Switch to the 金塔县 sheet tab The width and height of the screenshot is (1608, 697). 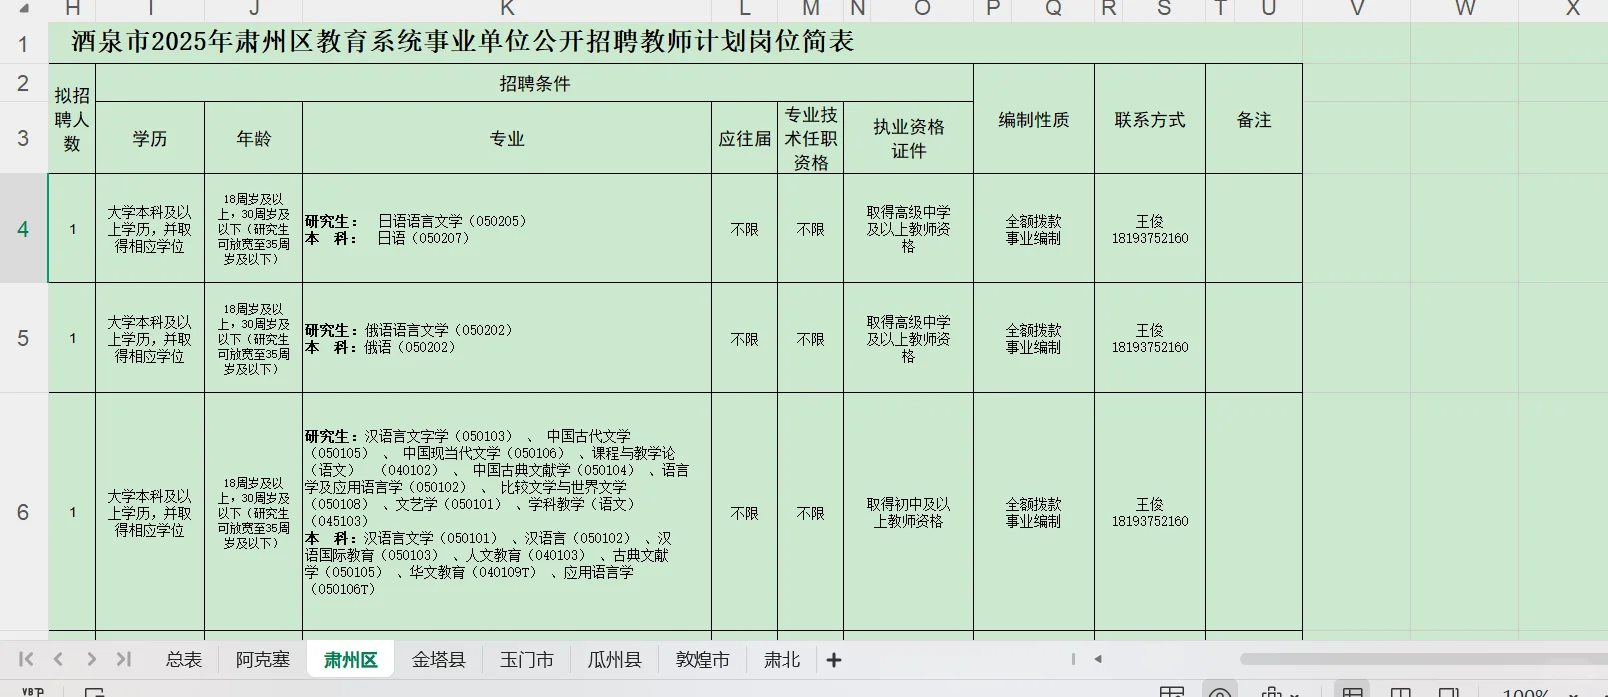coord(439,660)
